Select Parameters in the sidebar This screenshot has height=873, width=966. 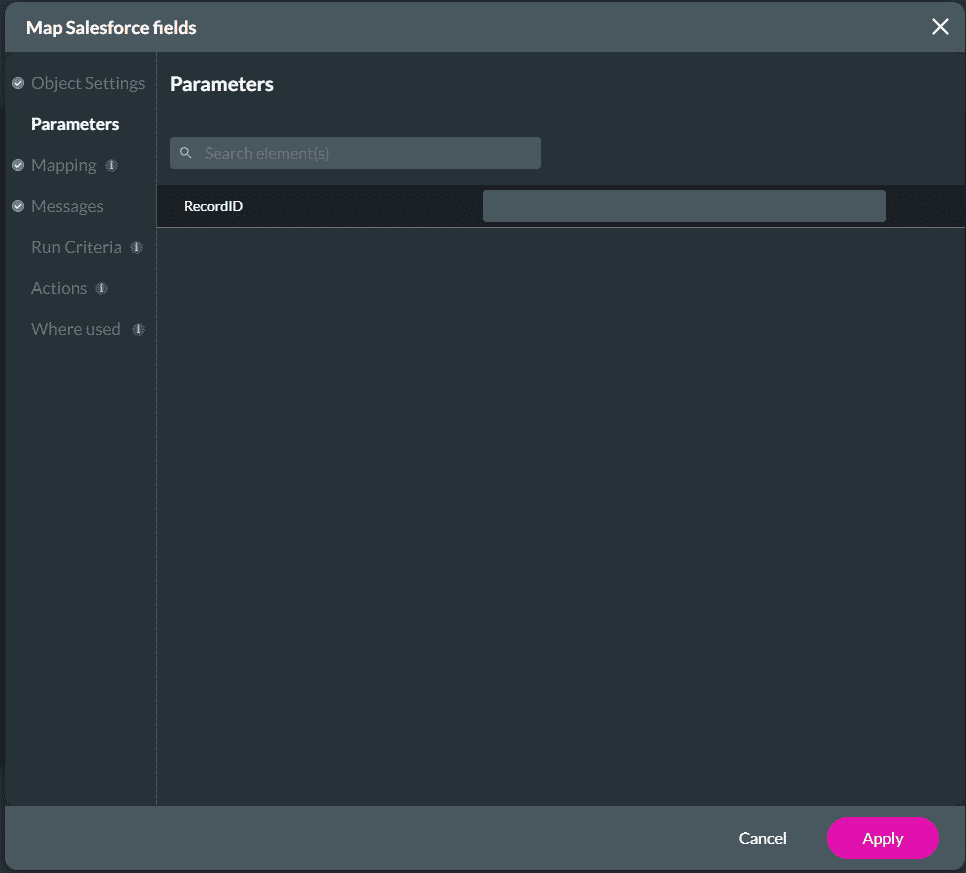tap(75, 124)
